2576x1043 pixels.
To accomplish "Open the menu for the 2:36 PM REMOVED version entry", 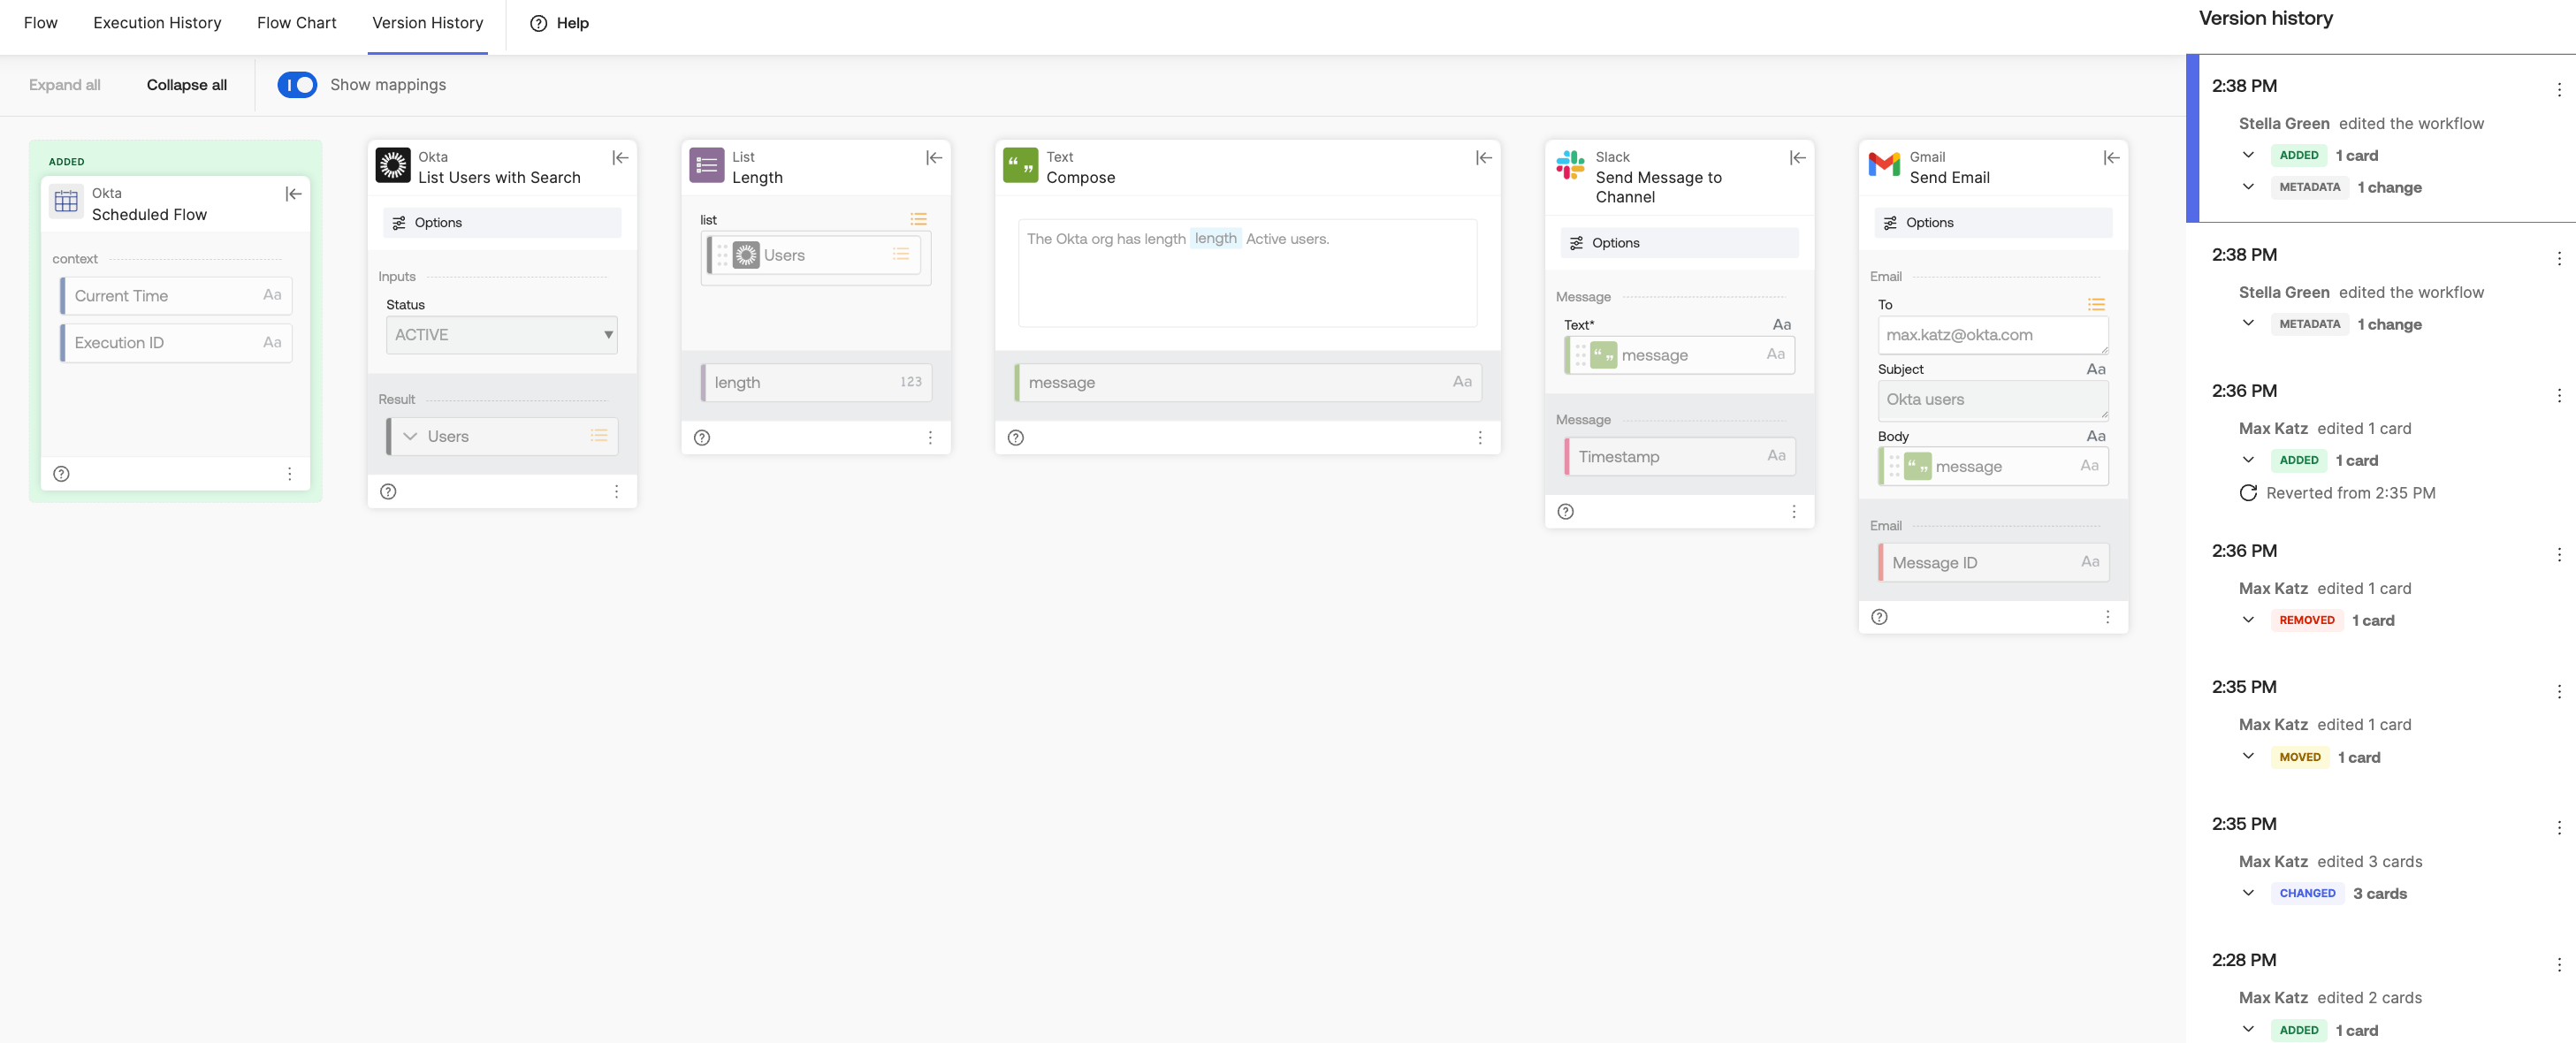I will [x=2559, y=555].
